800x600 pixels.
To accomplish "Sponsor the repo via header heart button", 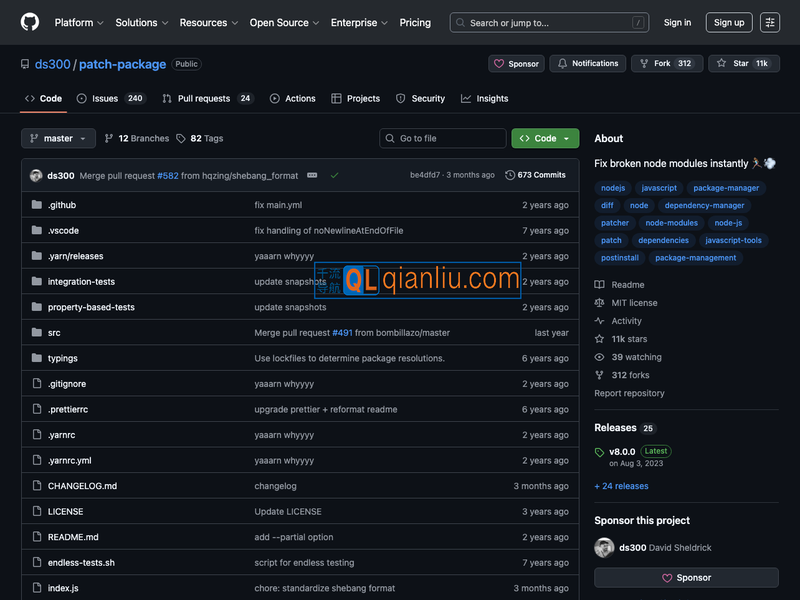I will coord(516,64).
